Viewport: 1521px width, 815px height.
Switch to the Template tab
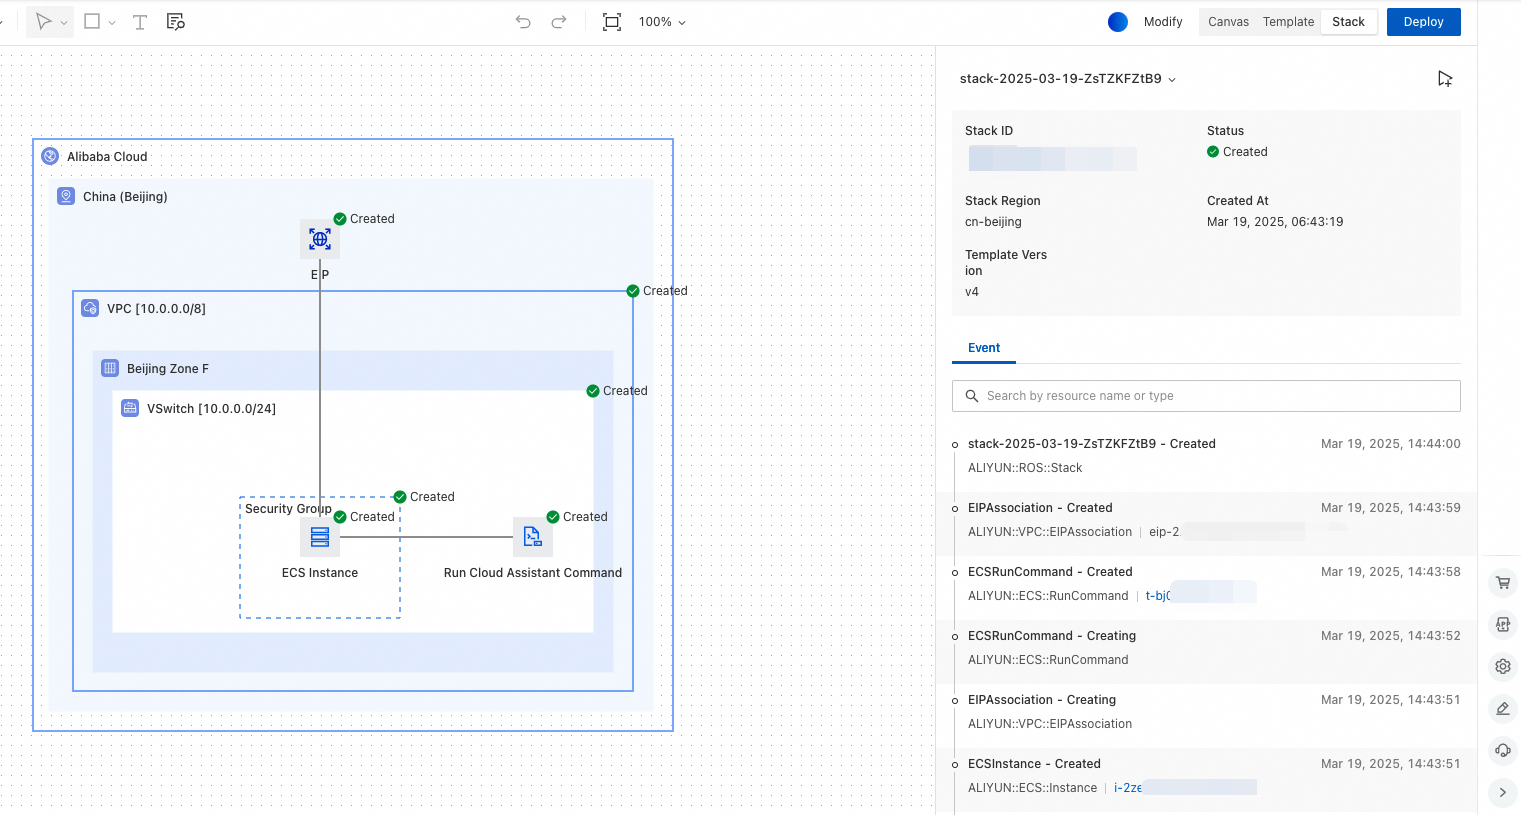pos(1288,22)
